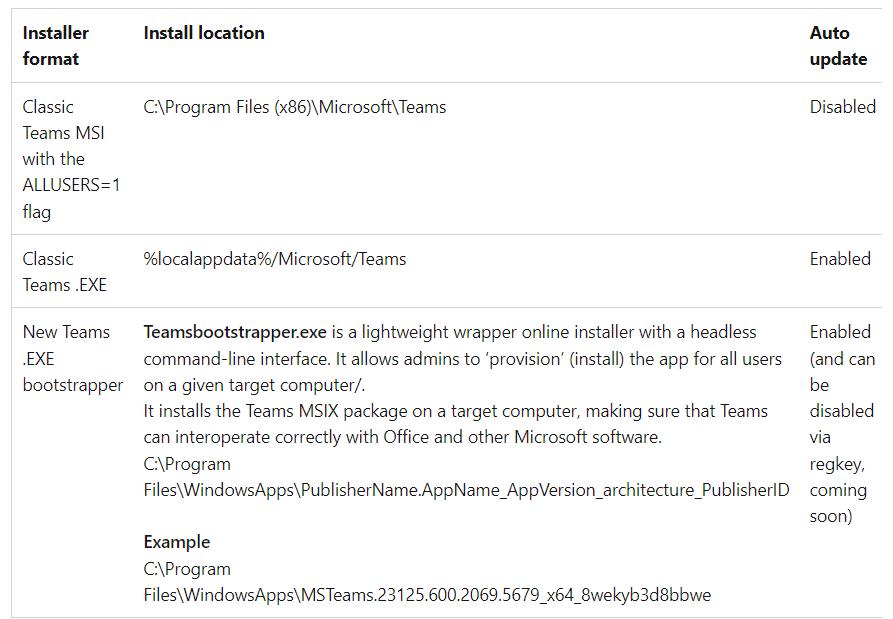This screenshot has height=619, width=893.
Task: Click the bold Teamsbootstrapper.exe text
Action: tap(235, 332)
